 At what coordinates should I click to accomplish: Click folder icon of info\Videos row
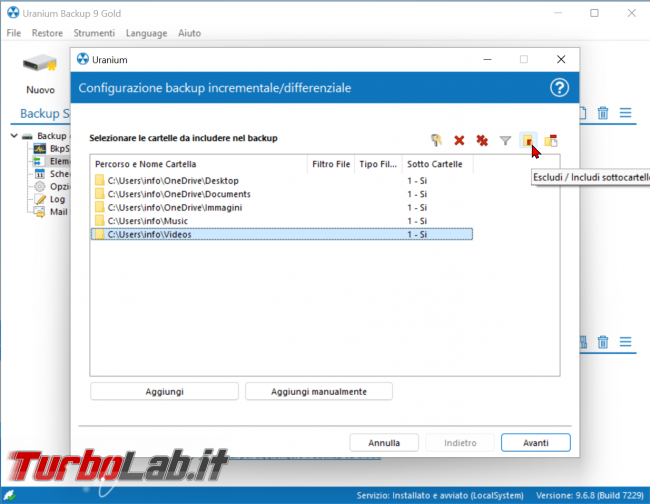pyautogui.click(x=99, y=234)
